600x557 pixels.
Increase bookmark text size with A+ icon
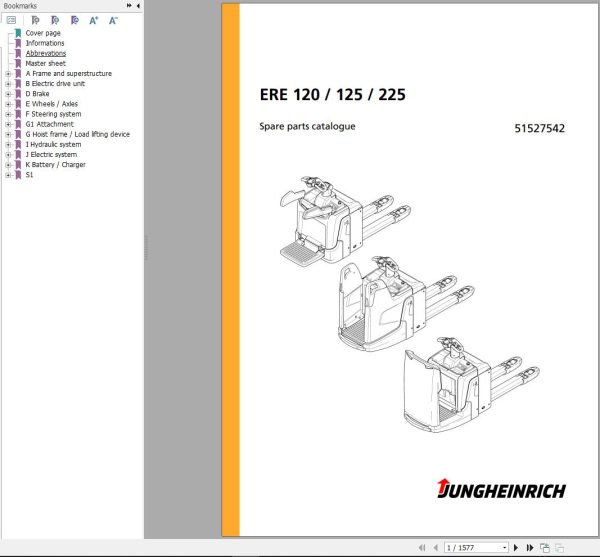tap(94, 20)
